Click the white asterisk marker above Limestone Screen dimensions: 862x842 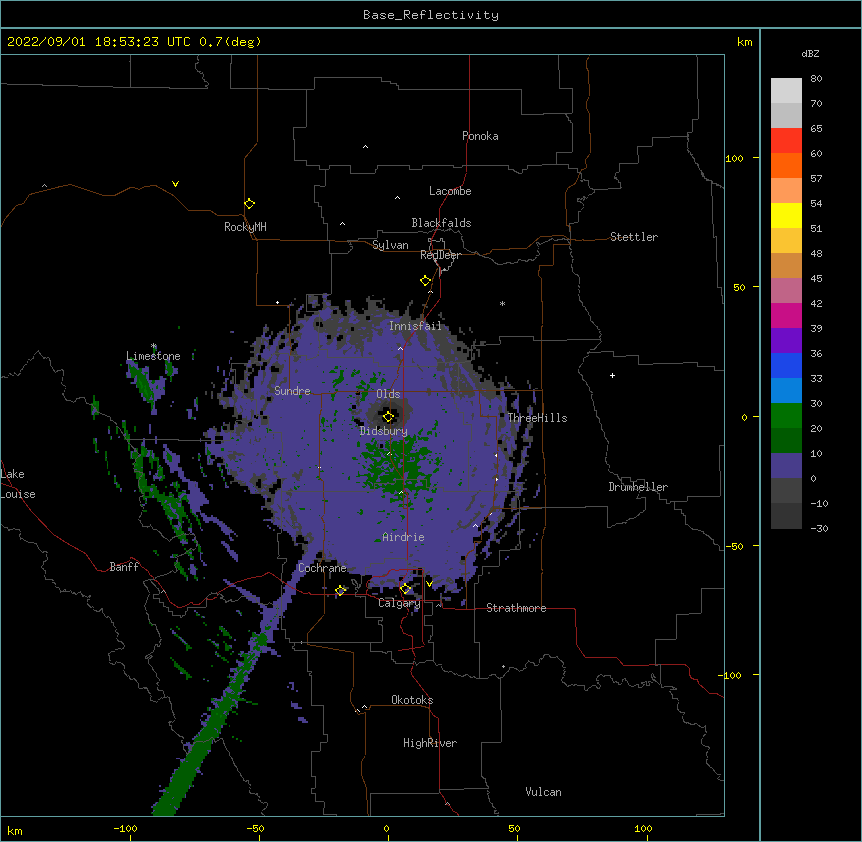coord(154,346)
